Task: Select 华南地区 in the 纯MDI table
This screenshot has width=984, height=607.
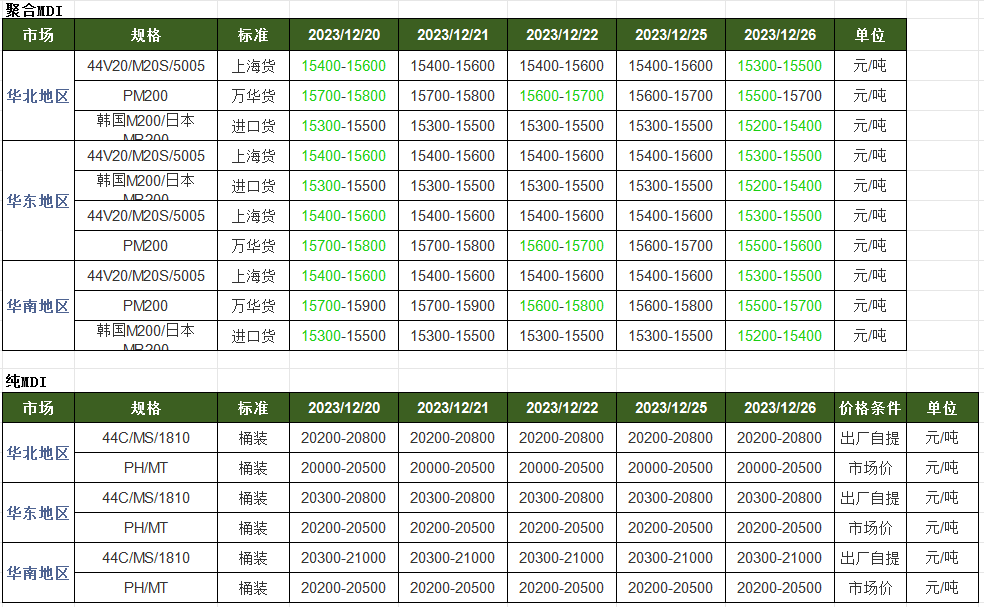Action: pos(38,573)
